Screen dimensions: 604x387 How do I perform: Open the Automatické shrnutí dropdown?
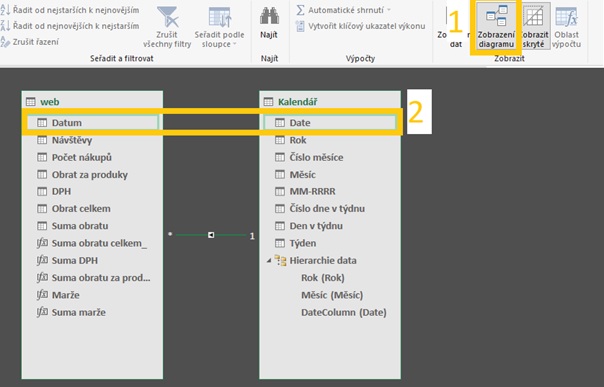343,10
